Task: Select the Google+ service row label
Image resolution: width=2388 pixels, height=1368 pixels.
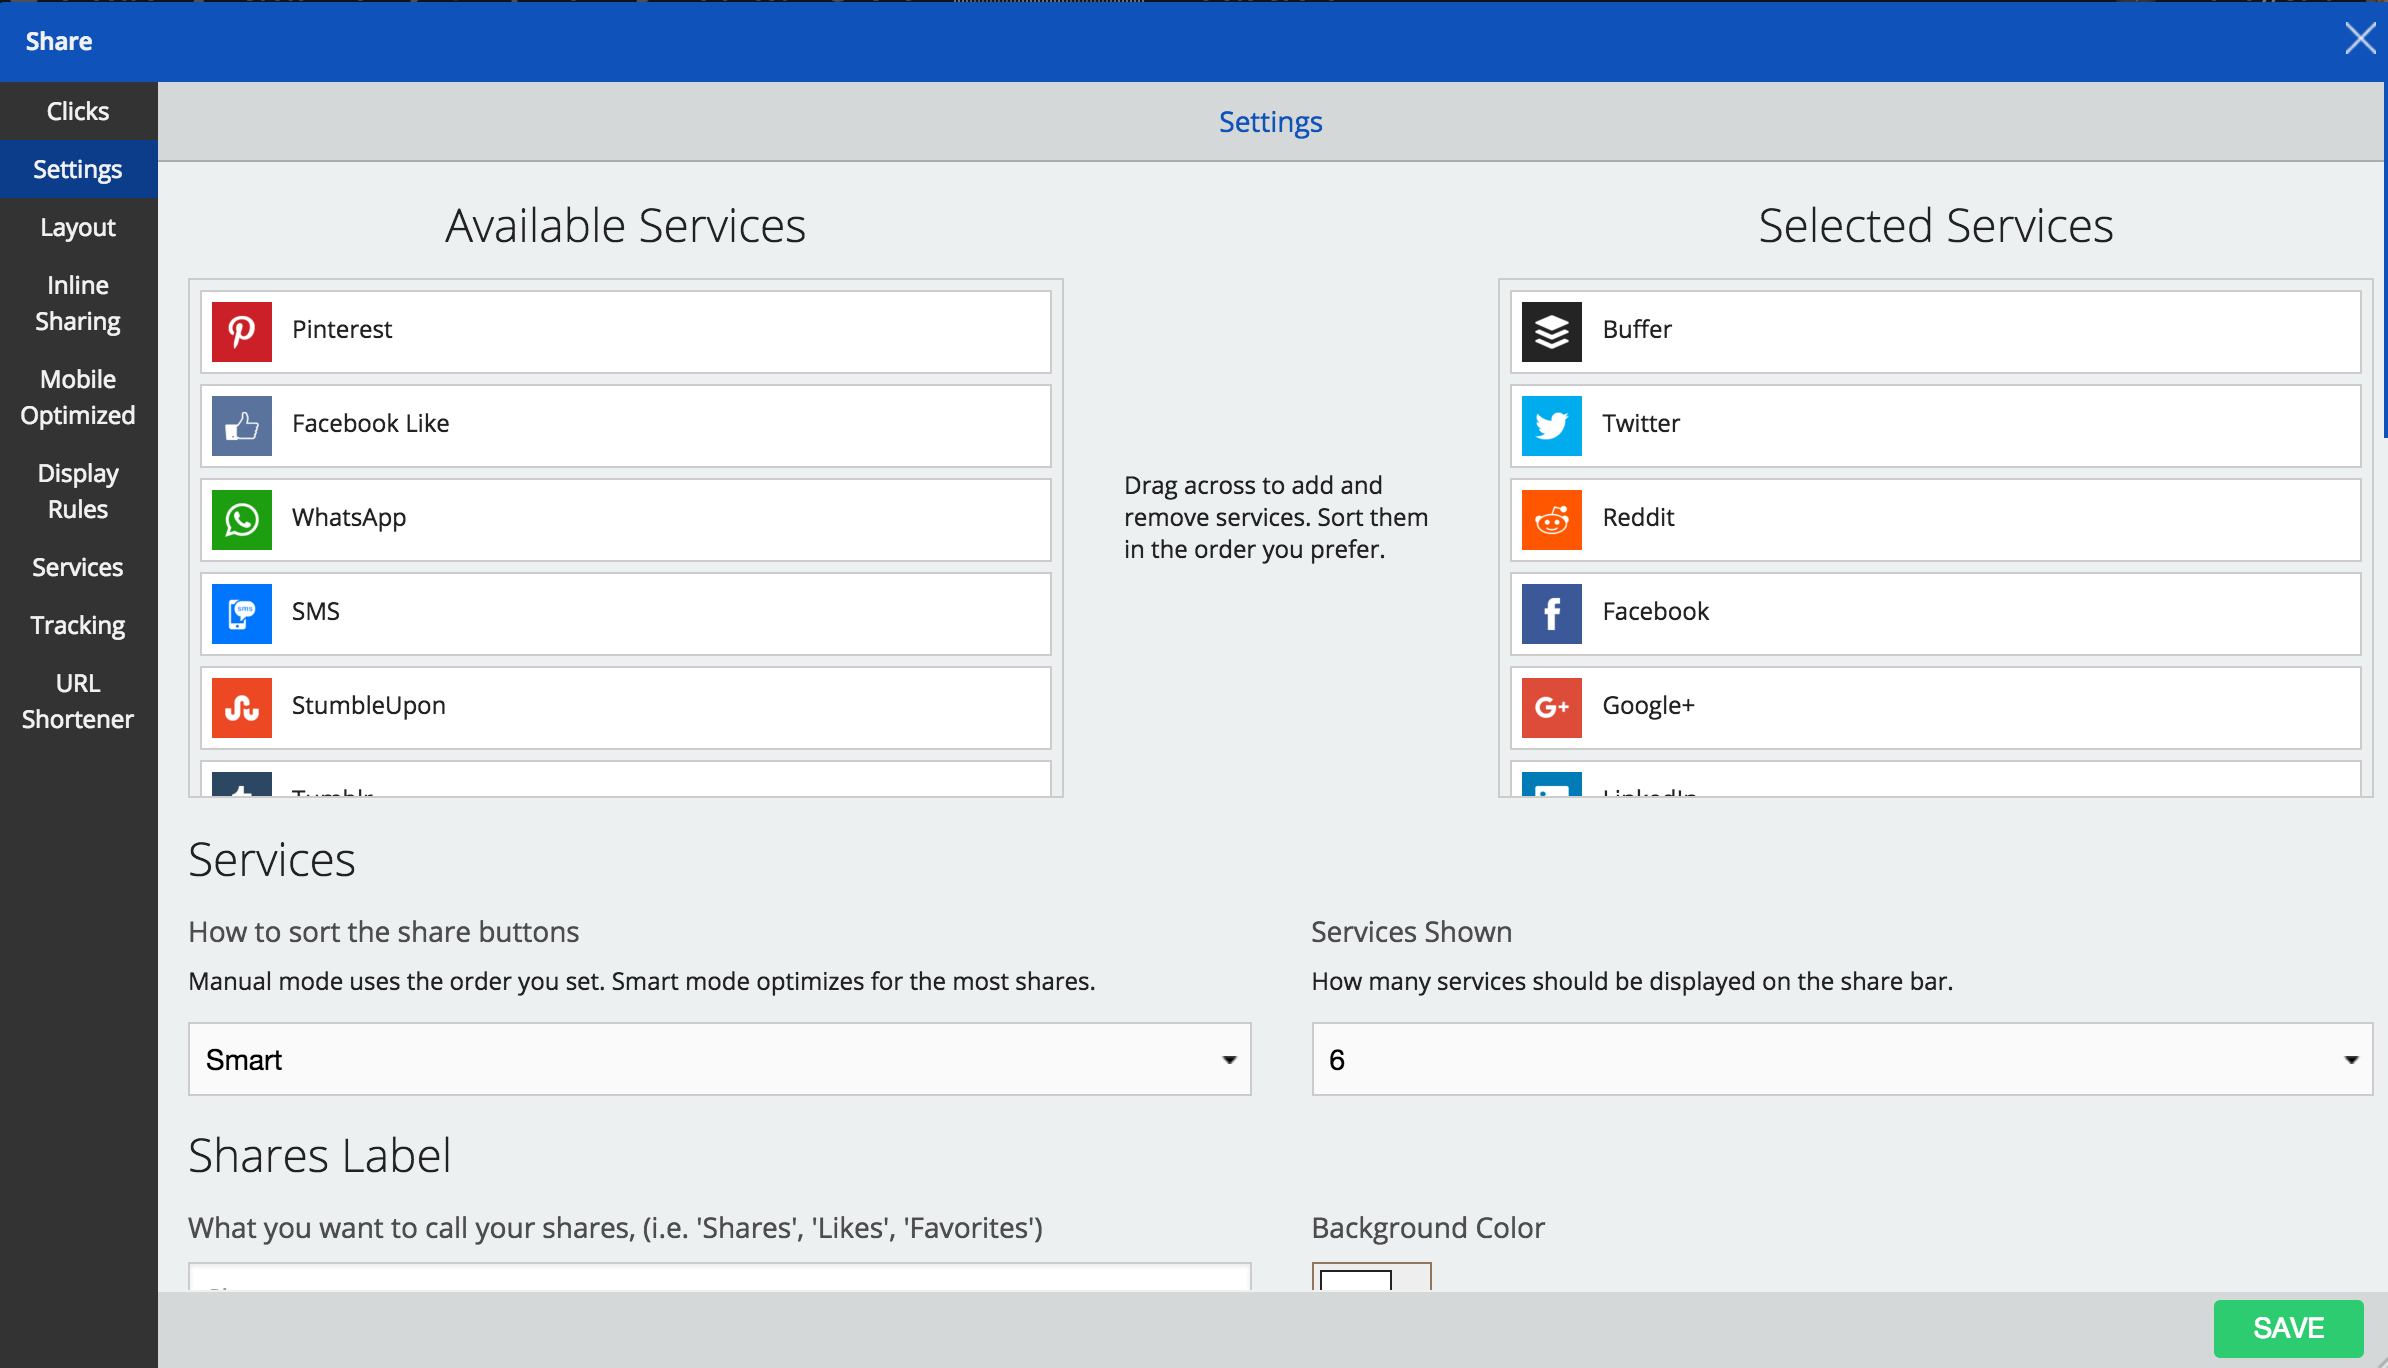Action: [x=1648, y=705]
